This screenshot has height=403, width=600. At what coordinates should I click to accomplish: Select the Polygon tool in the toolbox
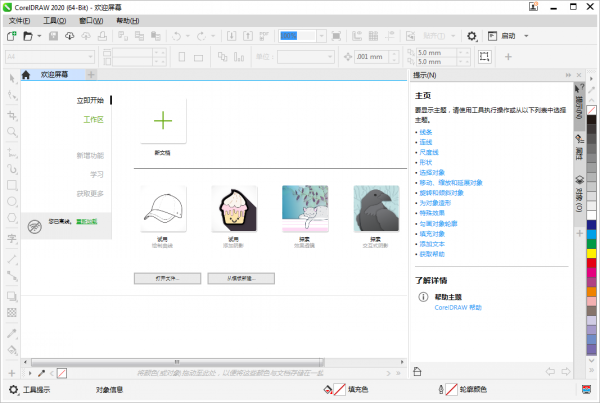[x=12, y=218]
